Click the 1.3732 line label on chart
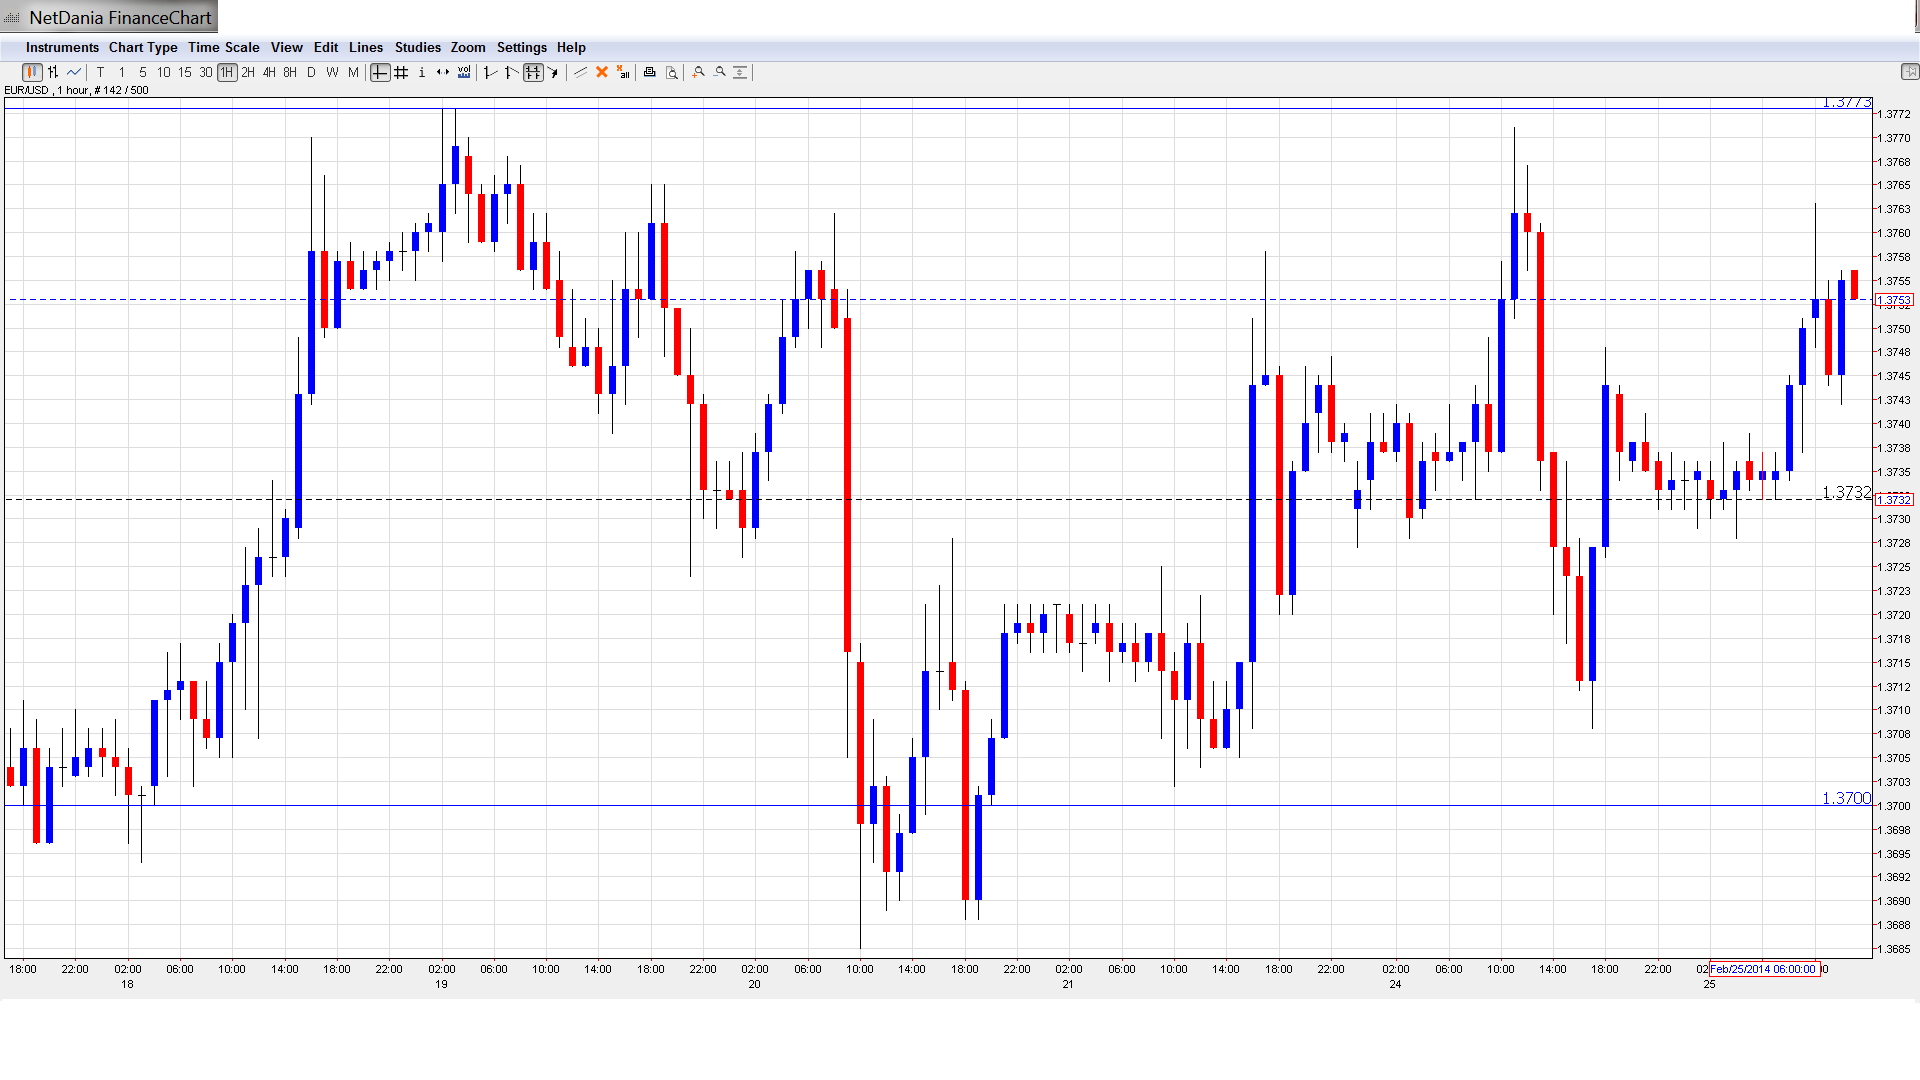Image resolution: width=1920 pixels, height=1080 pixels. point(1846,492)
